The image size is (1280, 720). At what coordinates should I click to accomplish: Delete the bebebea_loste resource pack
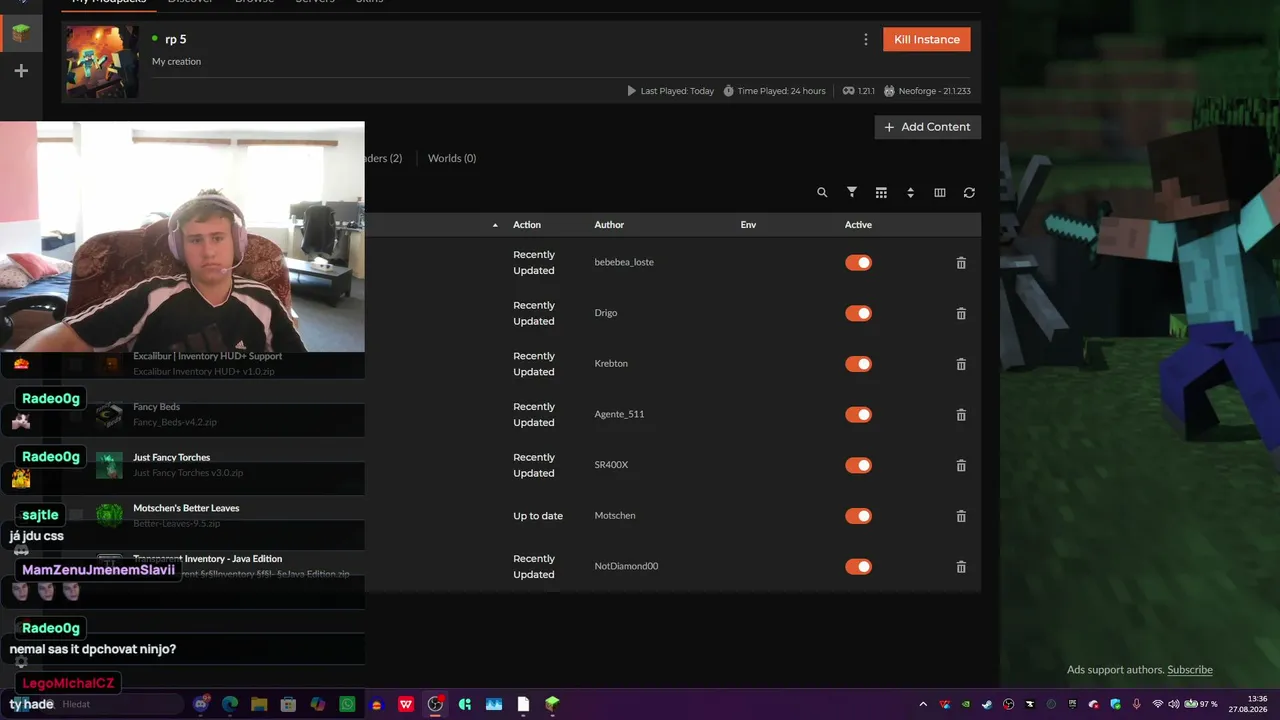961,263
